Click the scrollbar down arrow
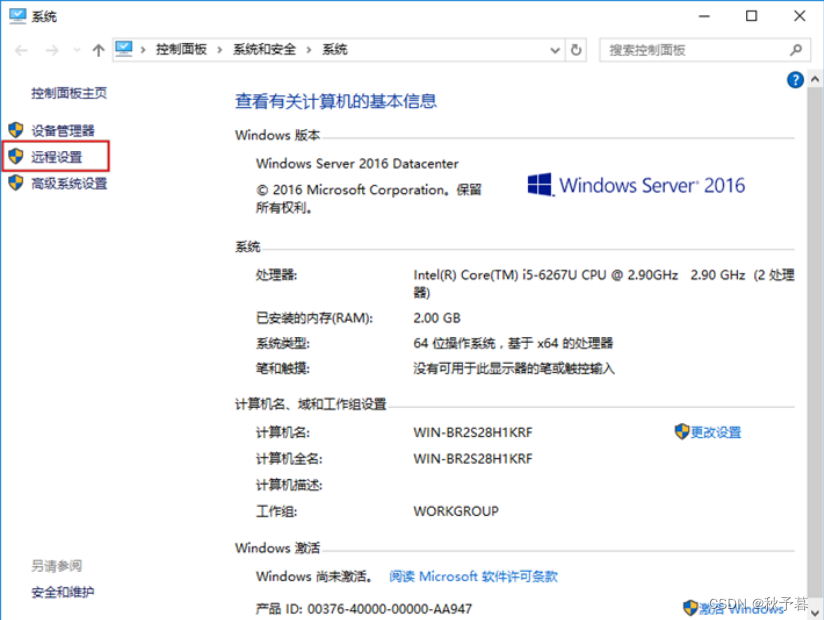Screen dimensions: 824x620 pyautogui.click(x=815, y=613)
